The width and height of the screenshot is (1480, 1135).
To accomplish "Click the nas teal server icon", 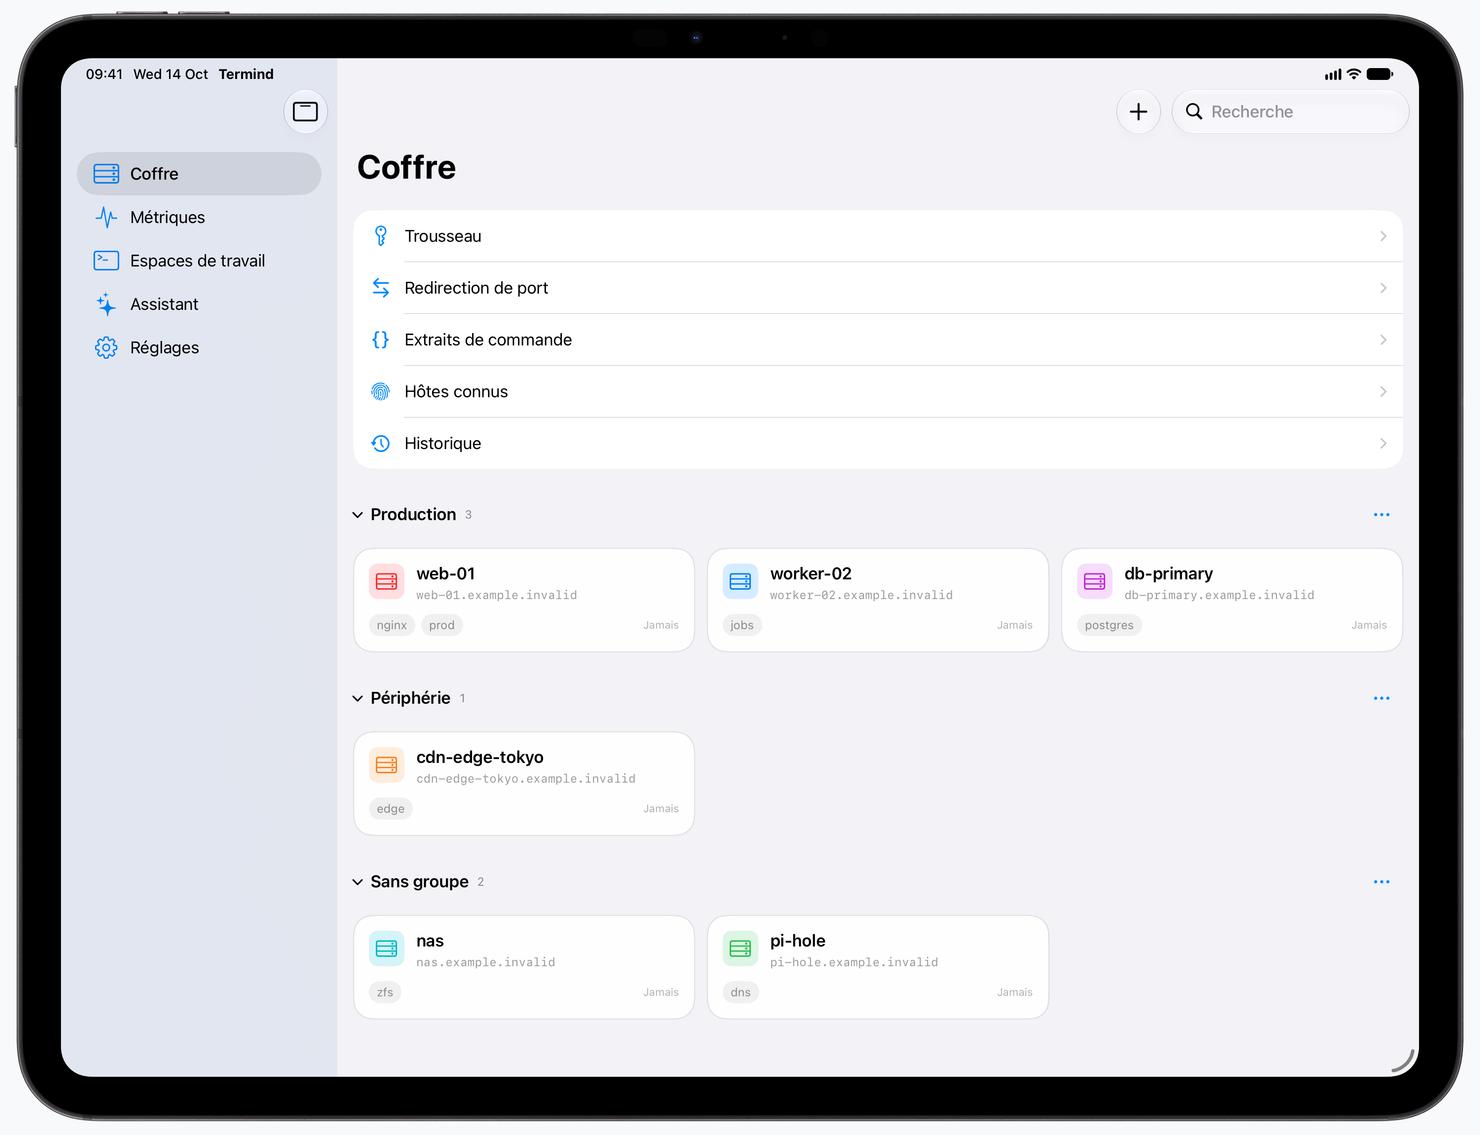I will click(x=387, y=949).
